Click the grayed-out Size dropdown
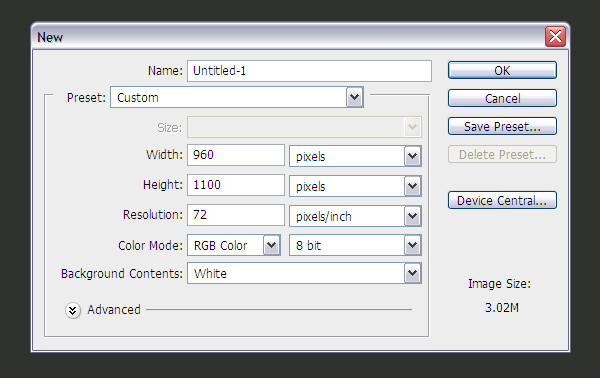600x378 pixels. click(x=304, y=127)
